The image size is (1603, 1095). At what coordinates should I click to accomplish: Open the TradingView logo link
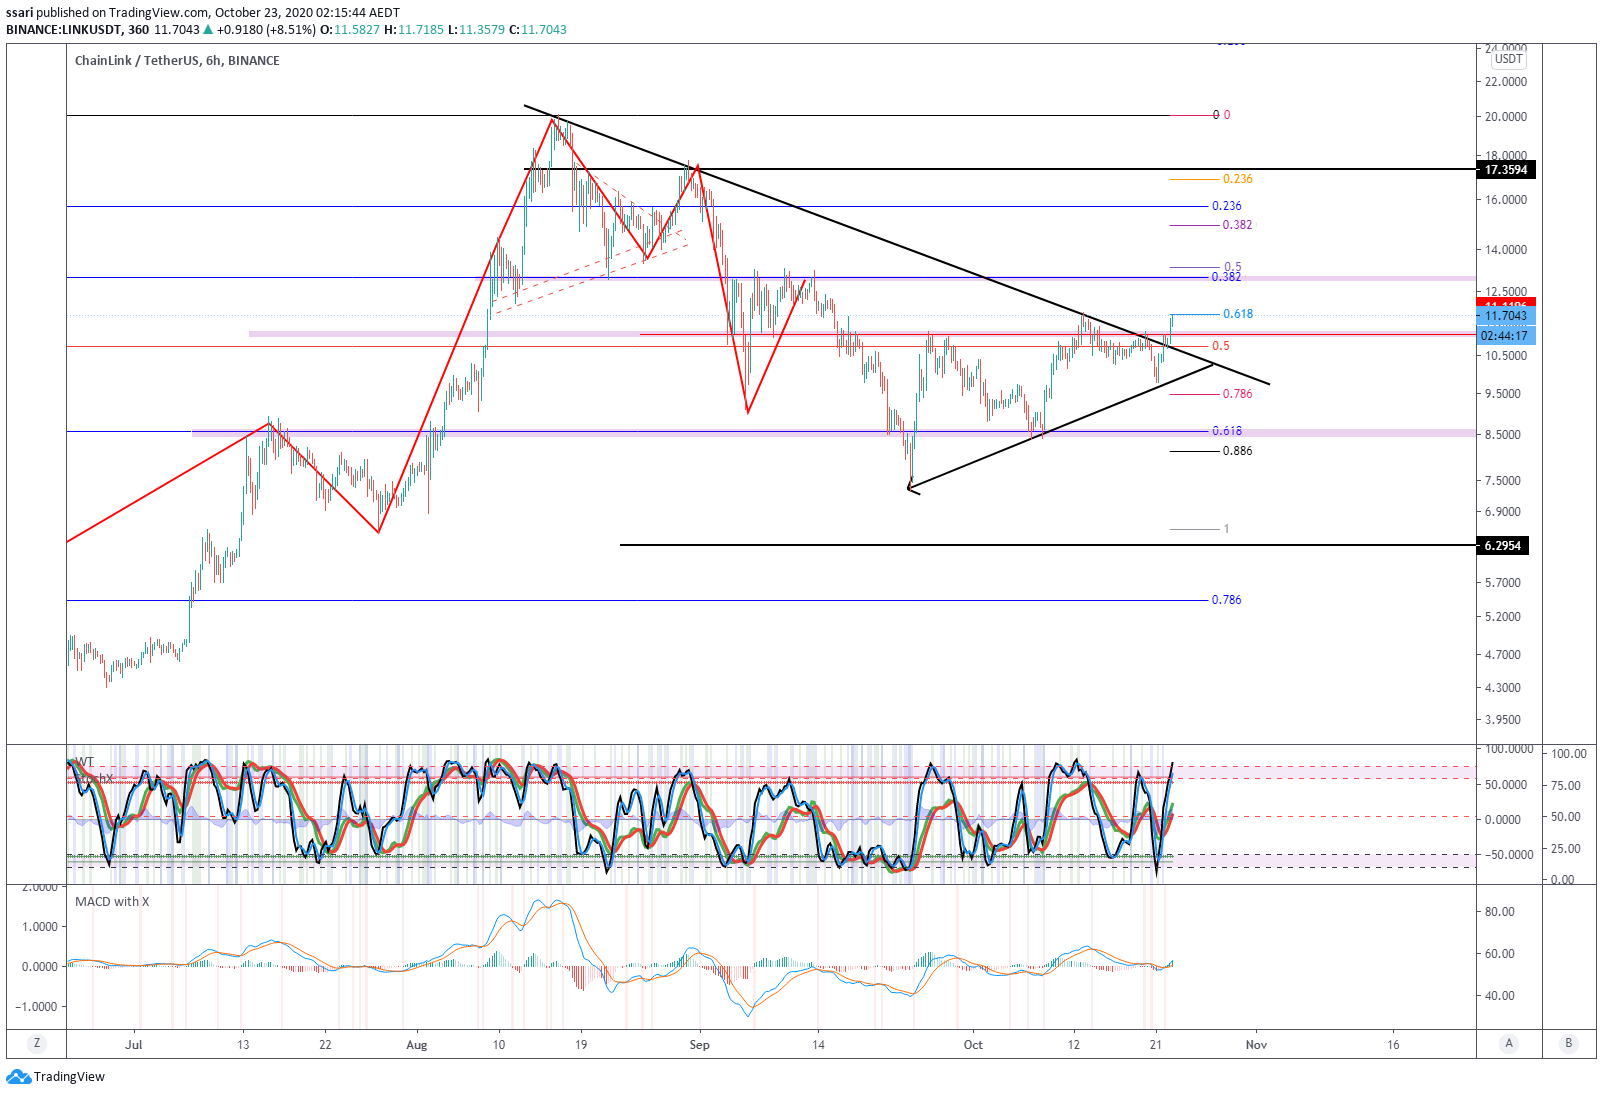(55, 1077)
